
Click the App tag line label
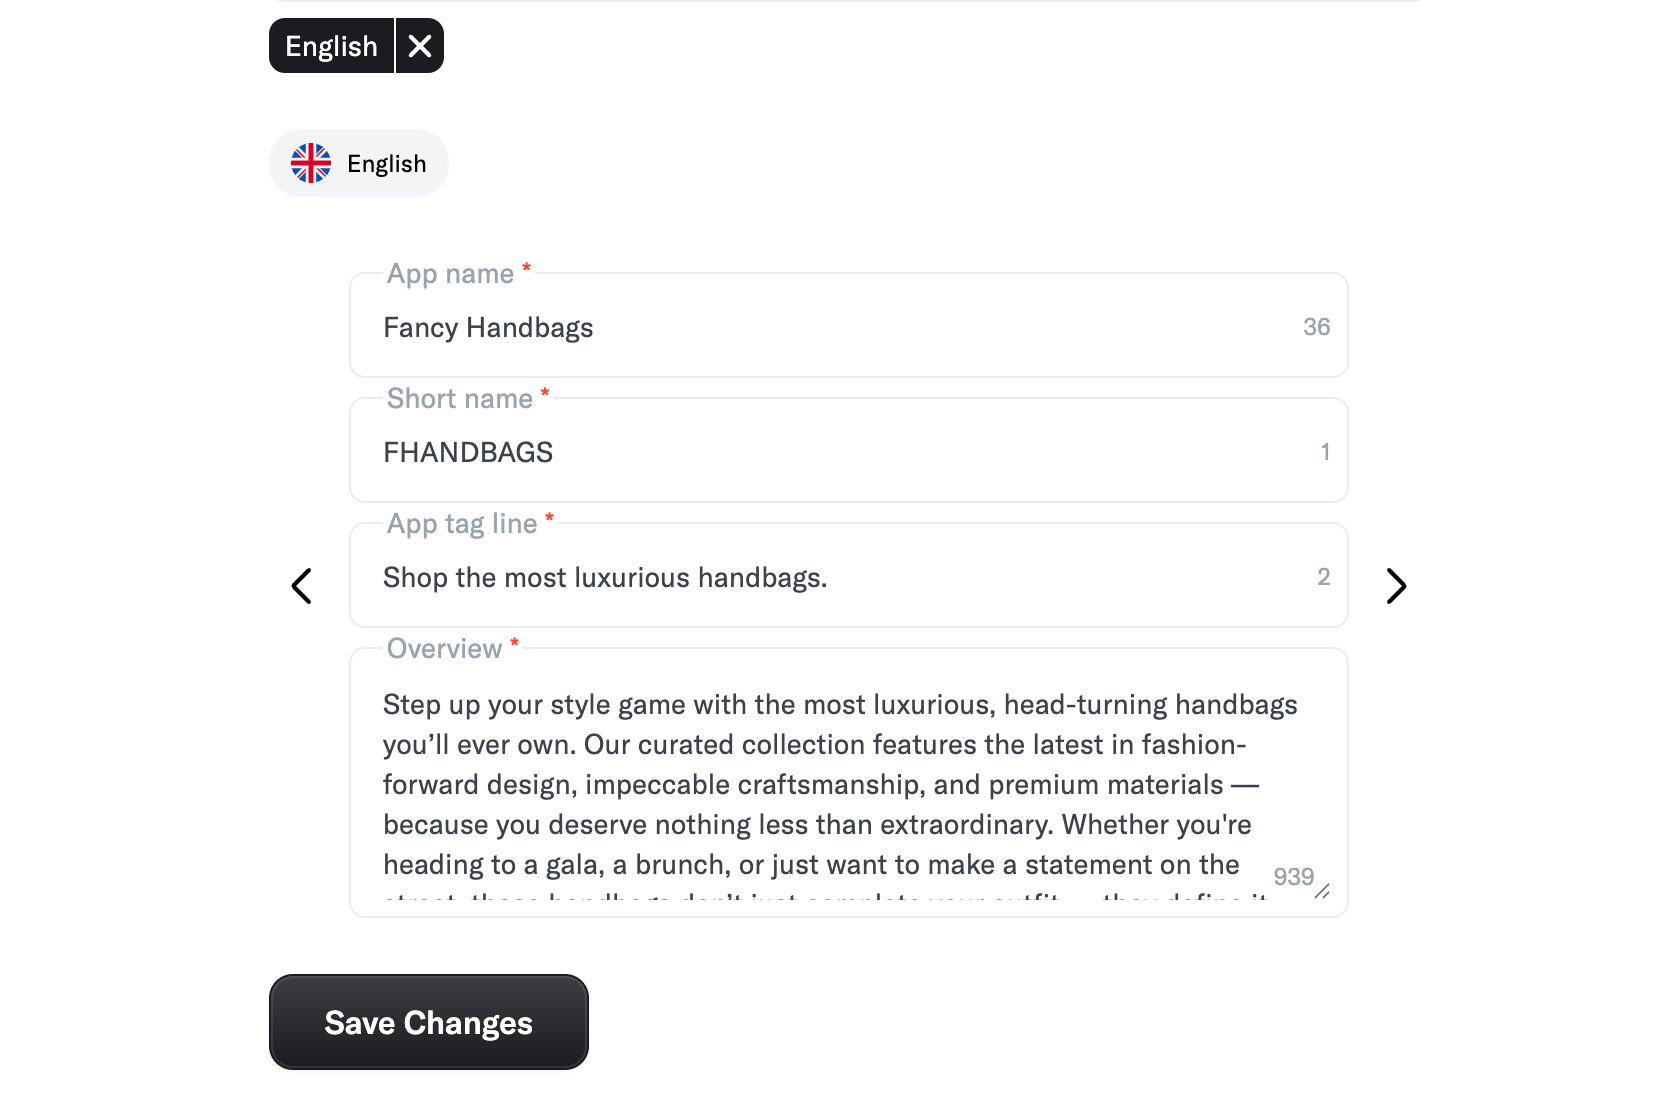[x=462, y=524]
